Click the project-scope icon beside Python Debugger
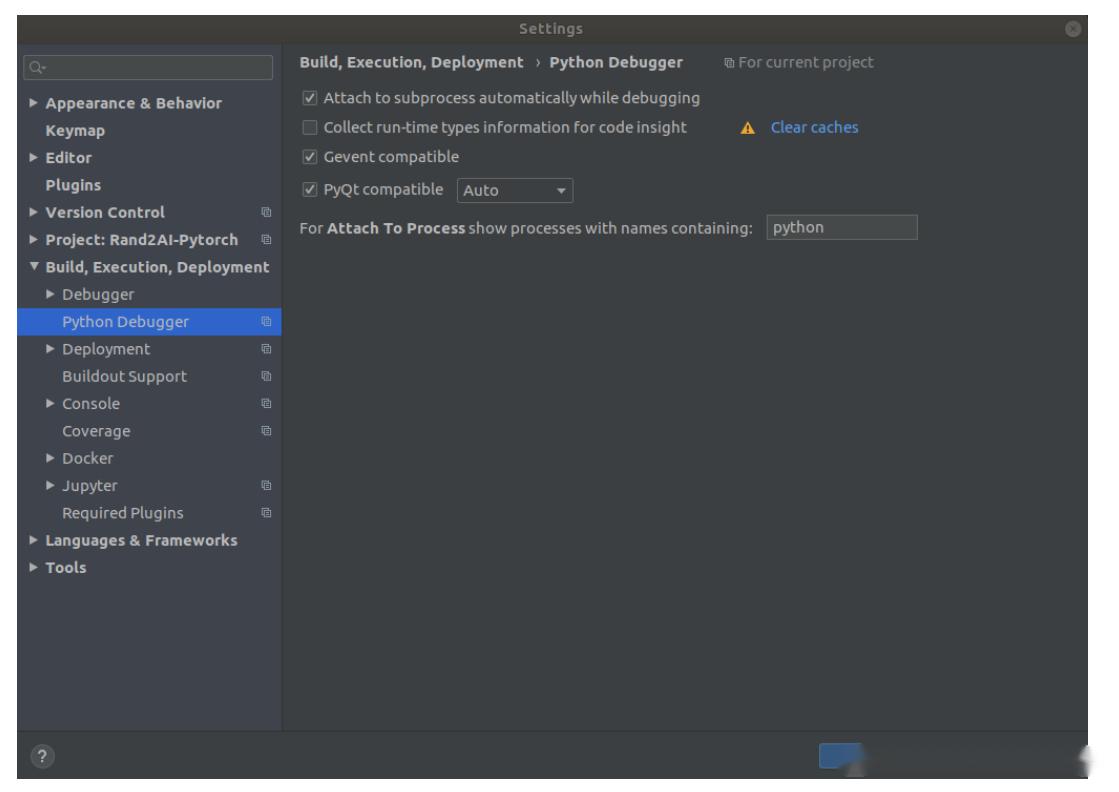 266,322
